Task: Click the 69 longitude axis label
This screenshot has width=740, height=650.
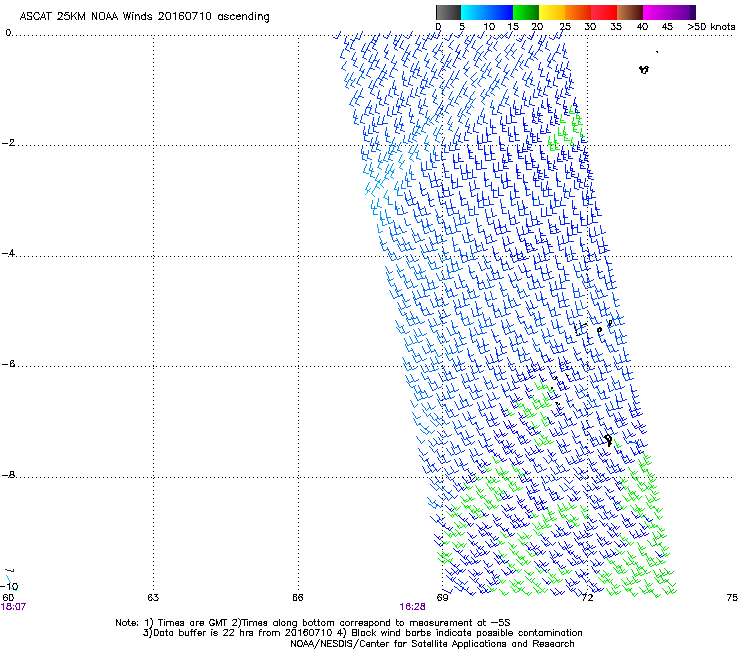Action: point(442,598)
